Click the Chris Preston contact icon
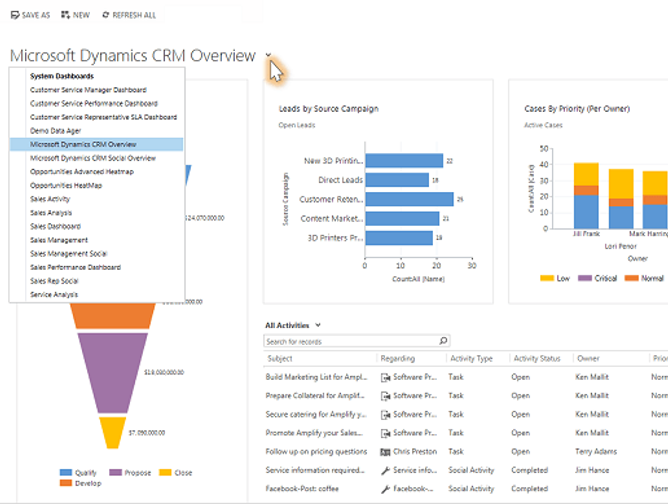668x504 pixels. pyautogui.click(x=385, y=450)
